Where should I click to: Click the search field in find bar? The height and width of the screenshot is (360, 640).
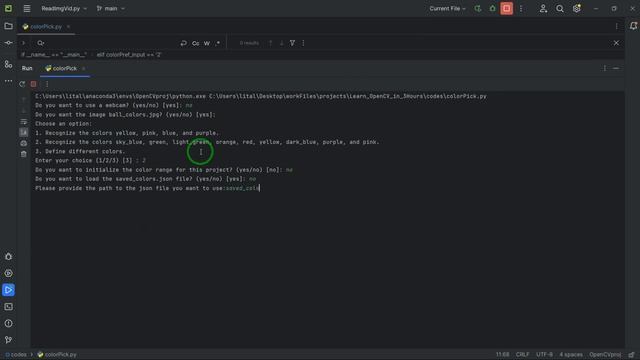tap(110, 43)
